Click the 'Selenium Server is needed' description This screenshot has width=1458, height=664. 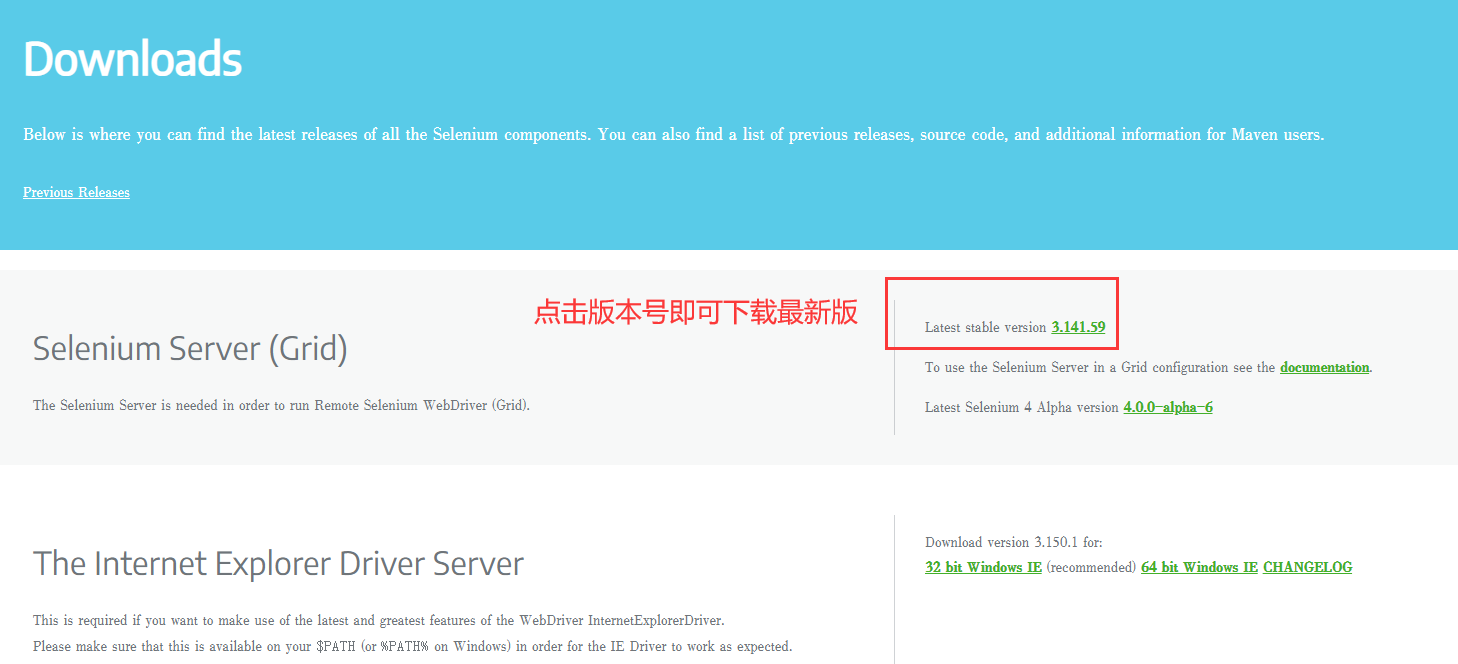(281, 405)
